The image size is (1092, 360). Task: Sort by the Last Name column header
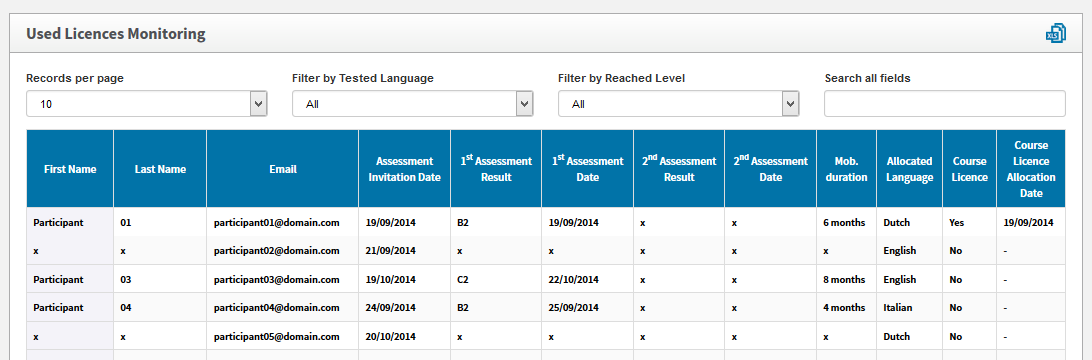pyautogui.click(x=160, y=169)
